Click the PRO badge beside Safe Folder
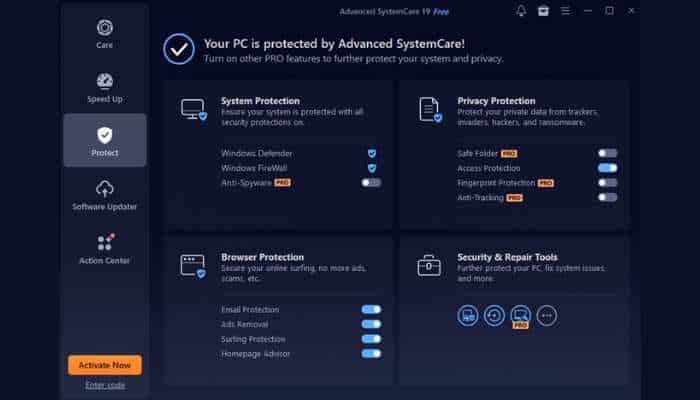700x400 pixels. tap(509, 154)
